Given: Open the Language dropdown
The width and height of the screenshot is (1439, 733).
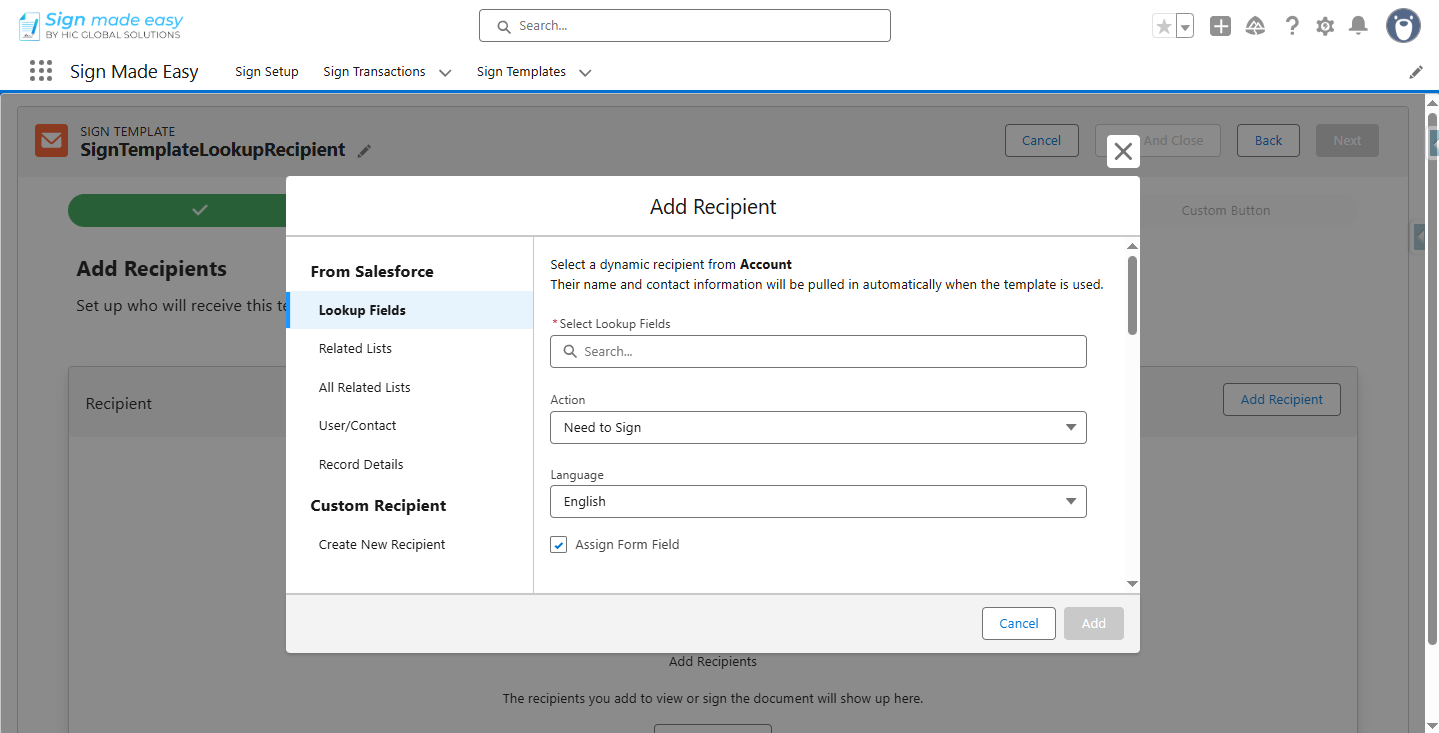Looking at the screenshot, I should click(818, 502).
